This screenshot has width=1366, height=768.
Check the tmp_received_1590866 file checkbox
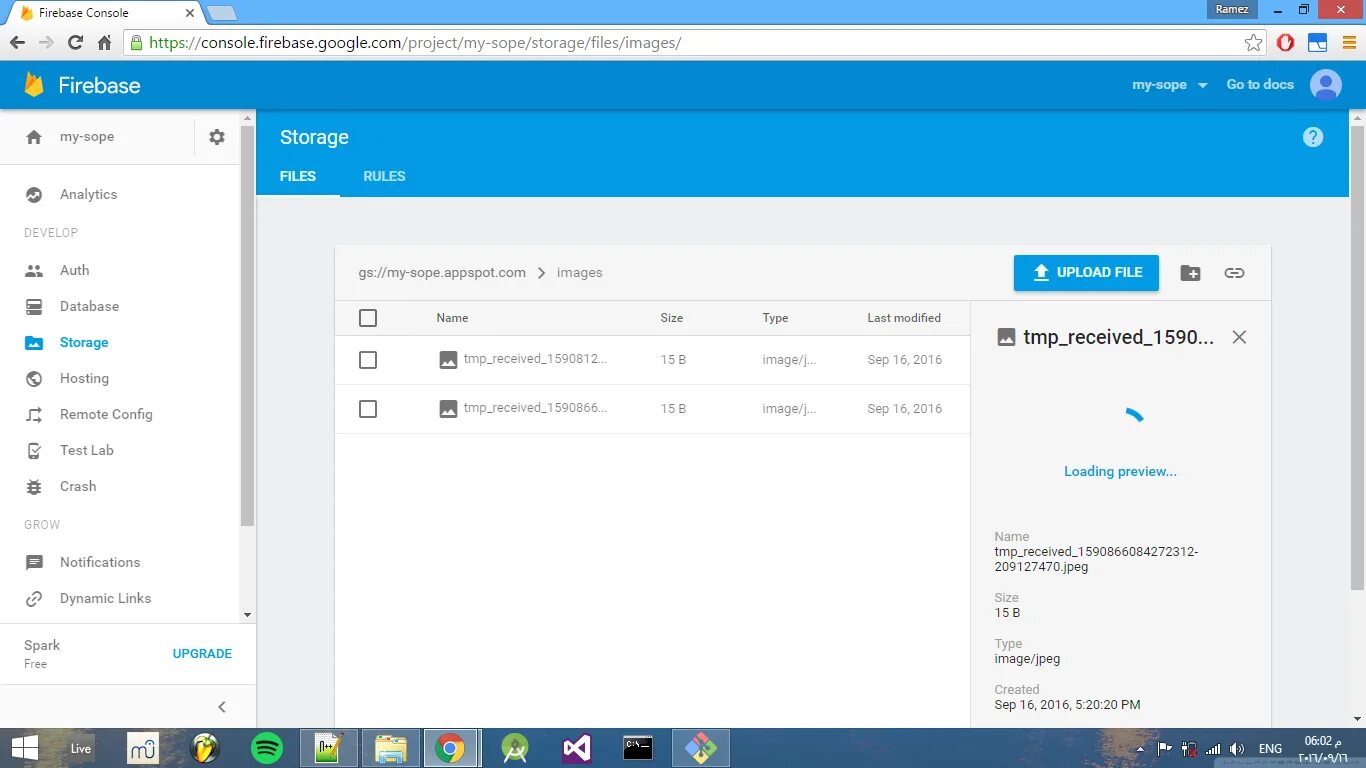pos(368,409)
